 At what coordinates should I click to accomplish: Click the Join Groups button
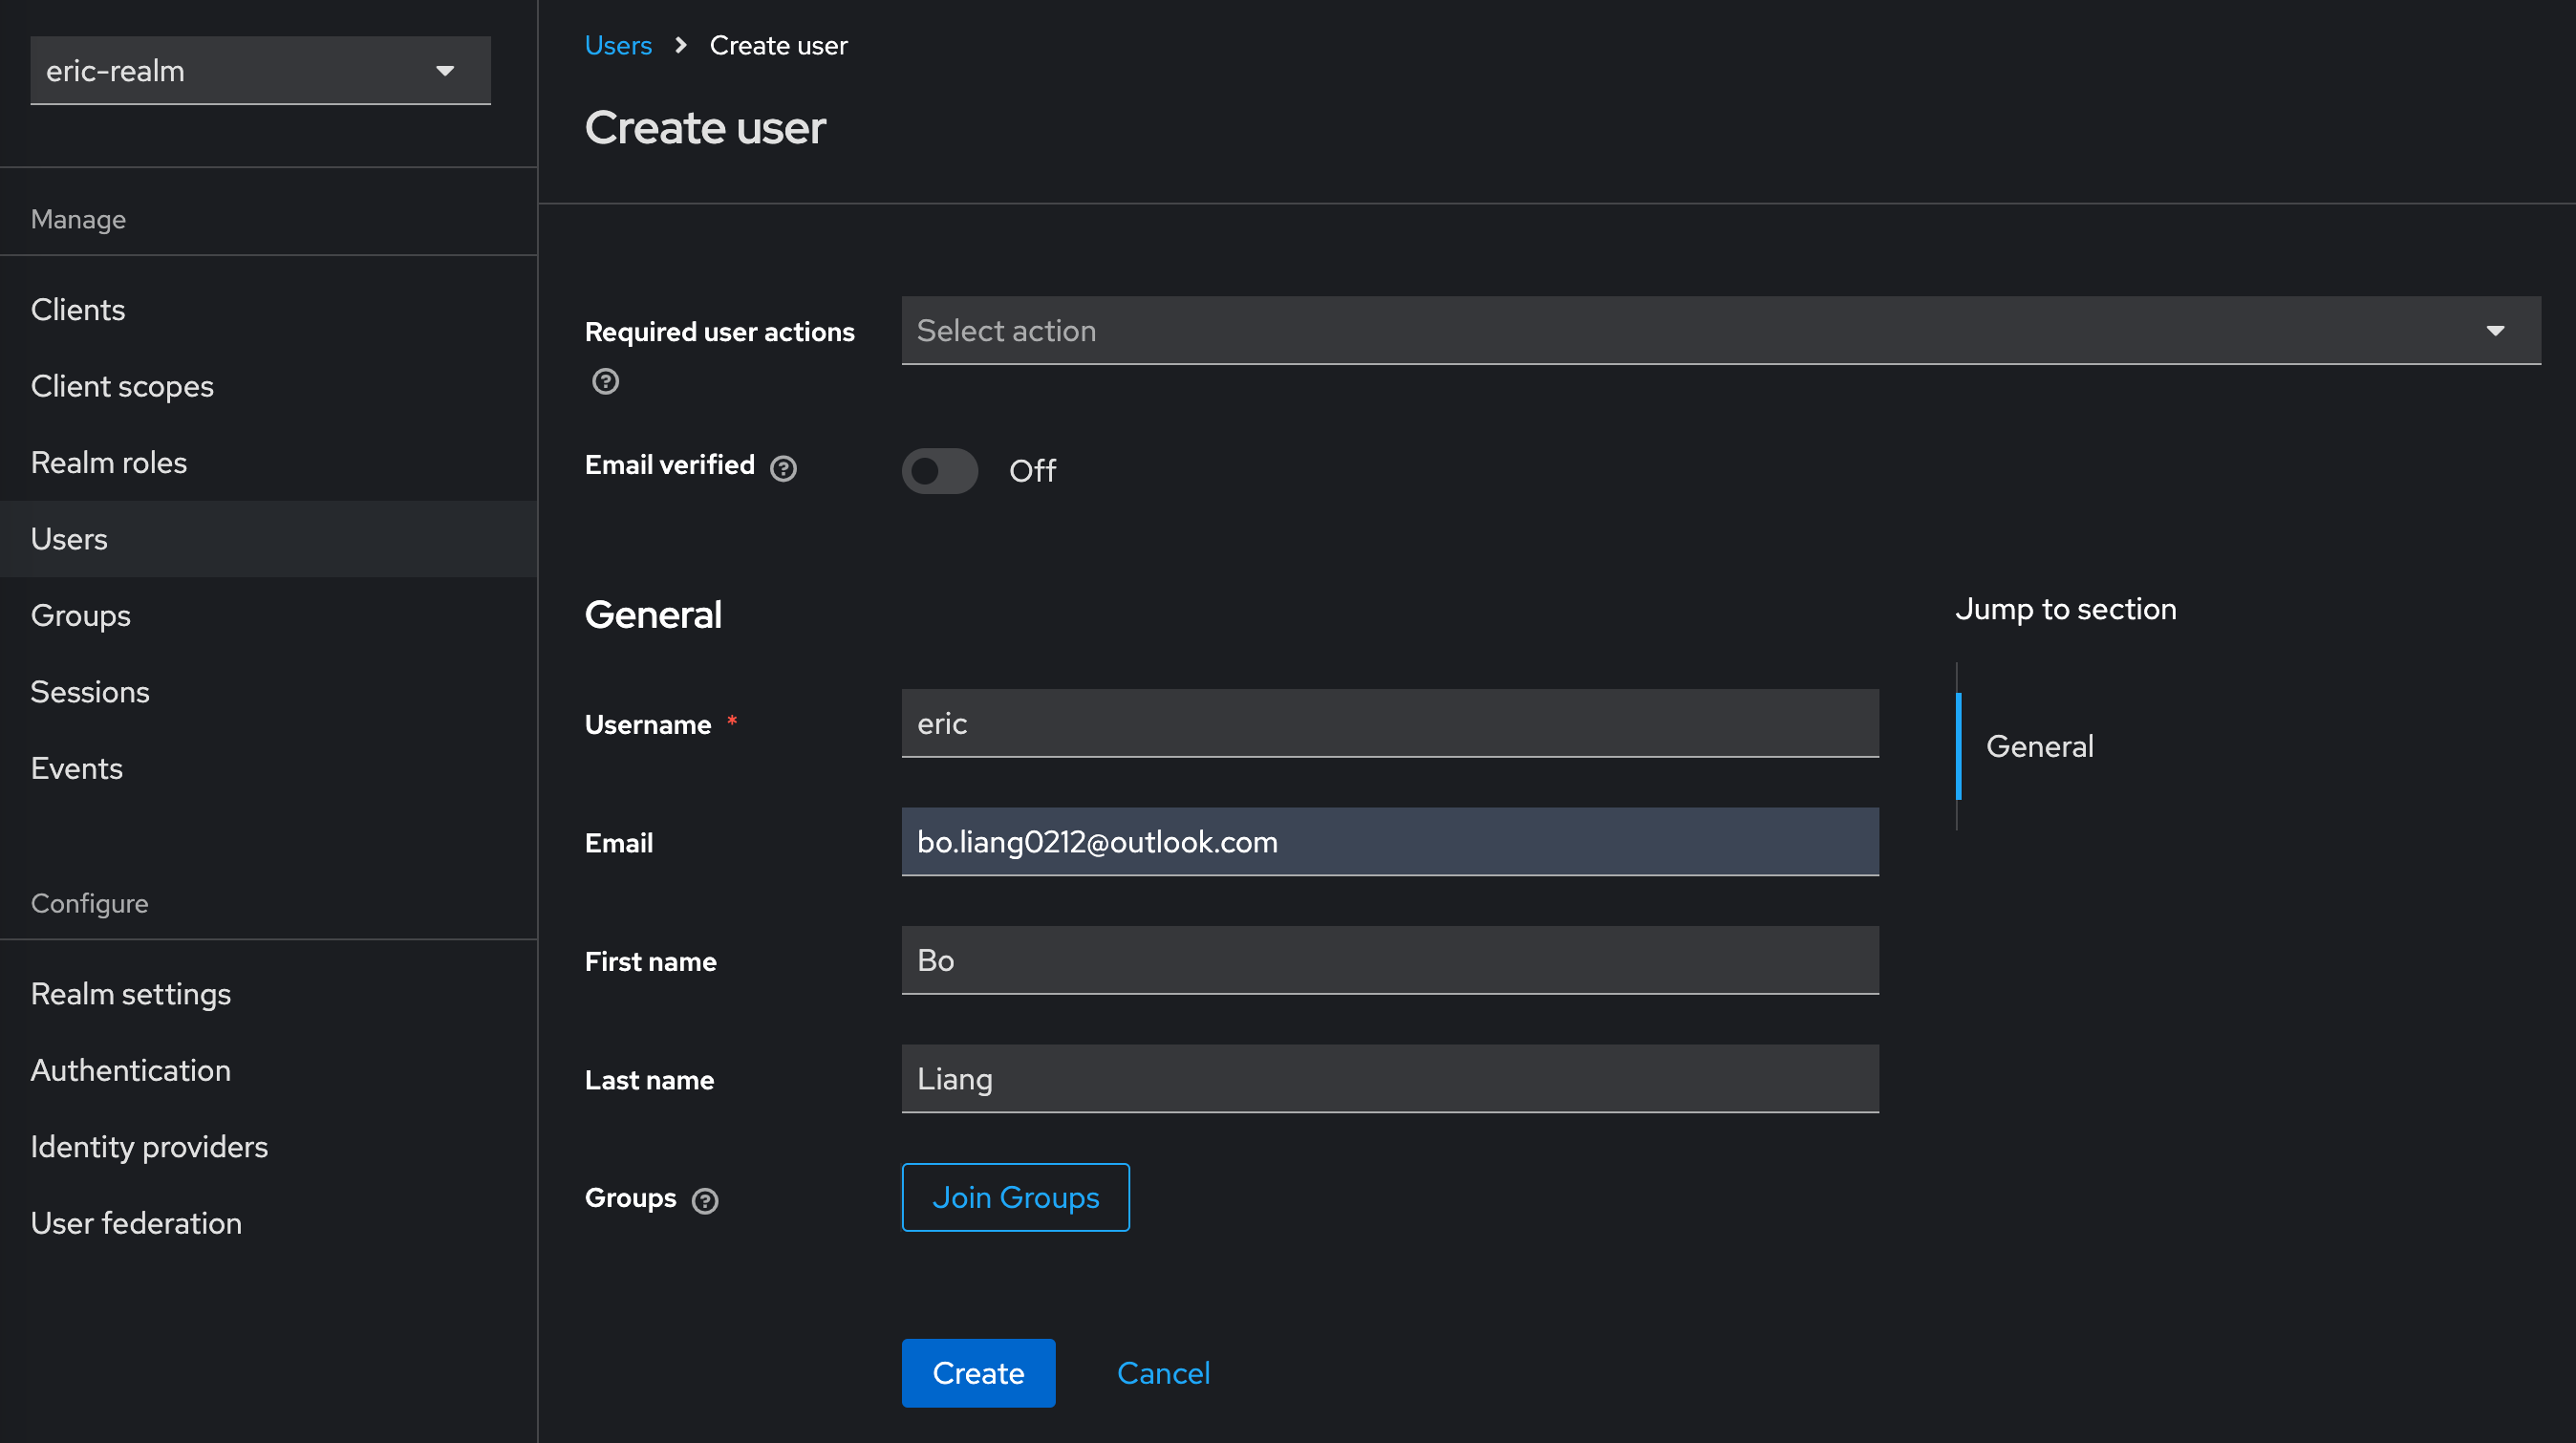tap(1016, 1196)
